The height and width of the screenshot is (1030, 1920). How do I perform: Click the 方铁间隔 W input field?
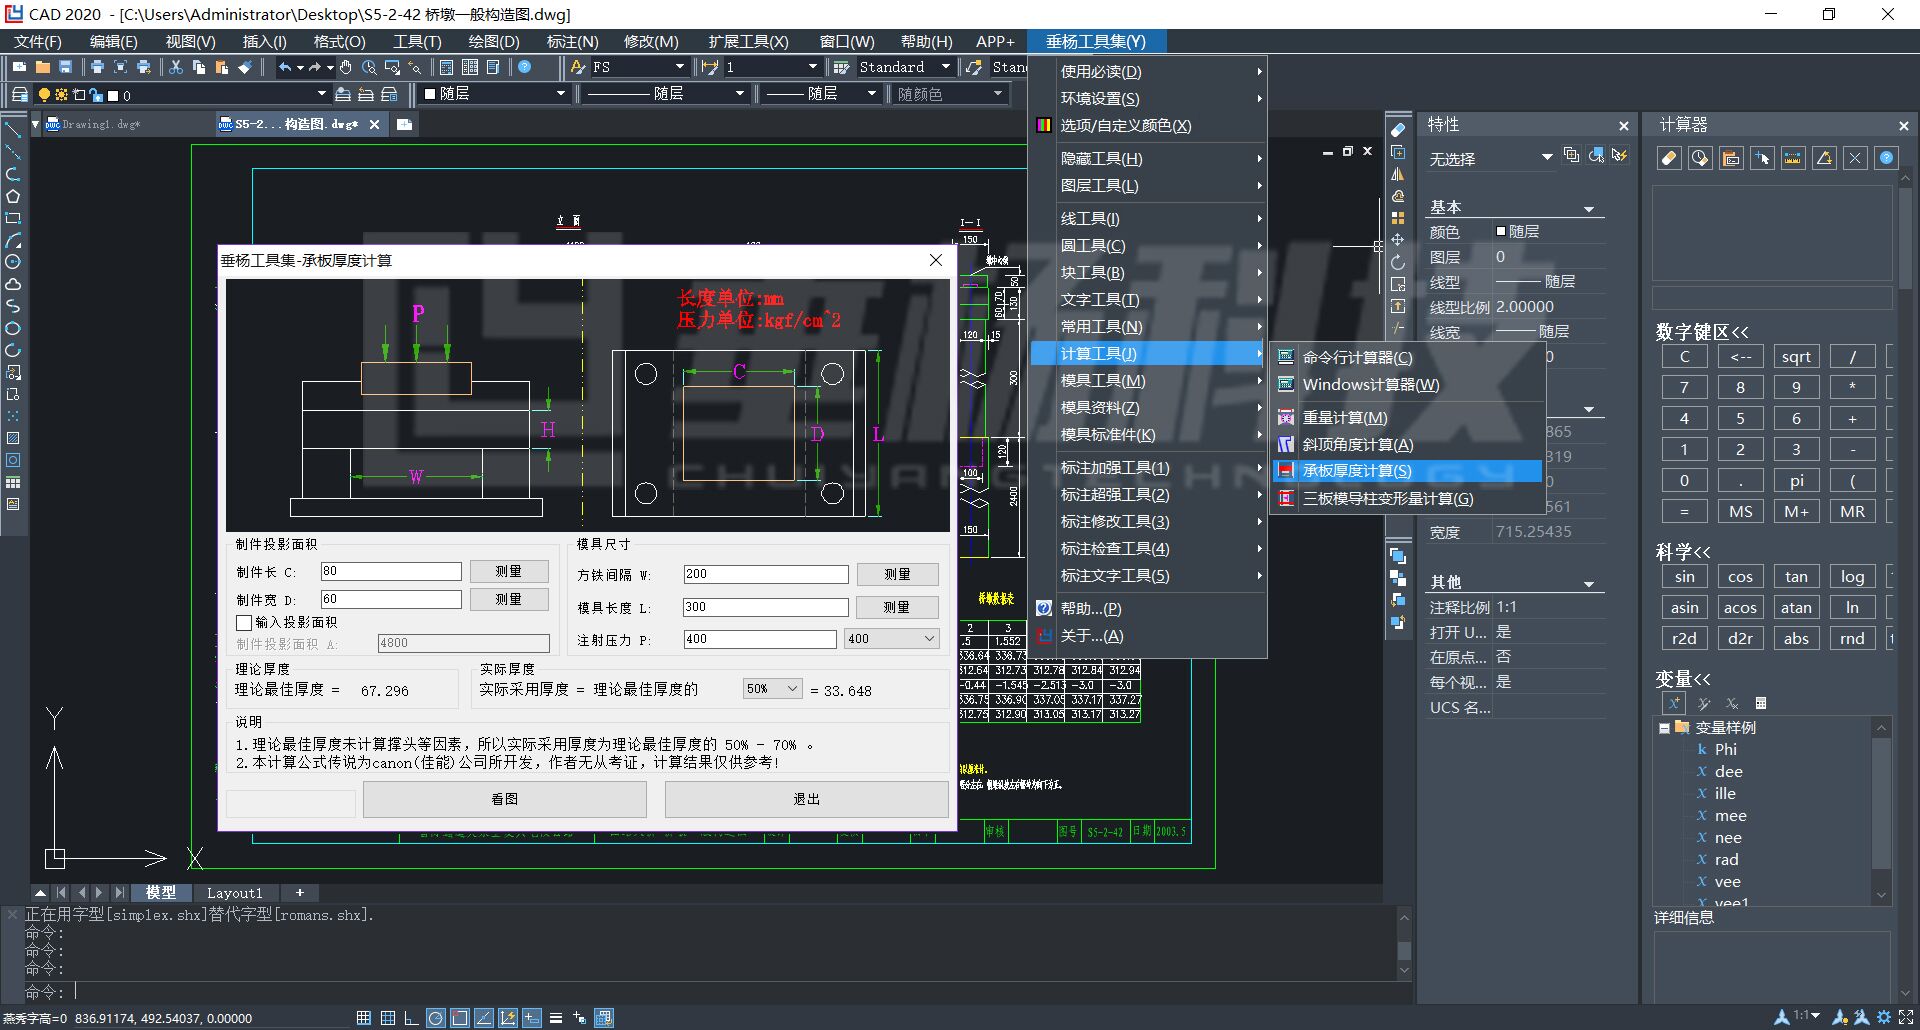[766, 574]
